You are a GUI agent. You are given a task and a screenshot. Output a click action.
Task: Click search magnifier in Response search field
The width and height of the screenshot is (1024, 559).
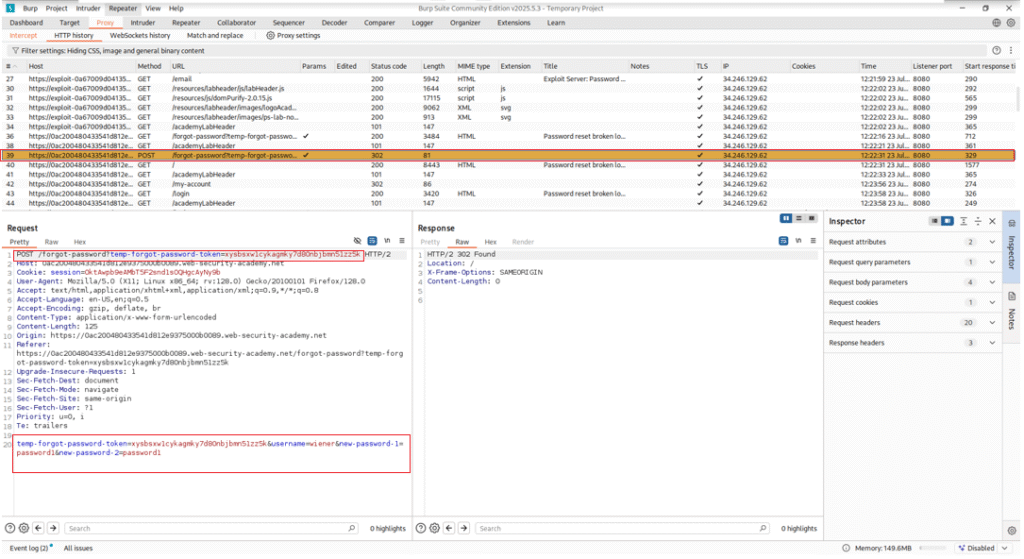click(x=763, y=528)
